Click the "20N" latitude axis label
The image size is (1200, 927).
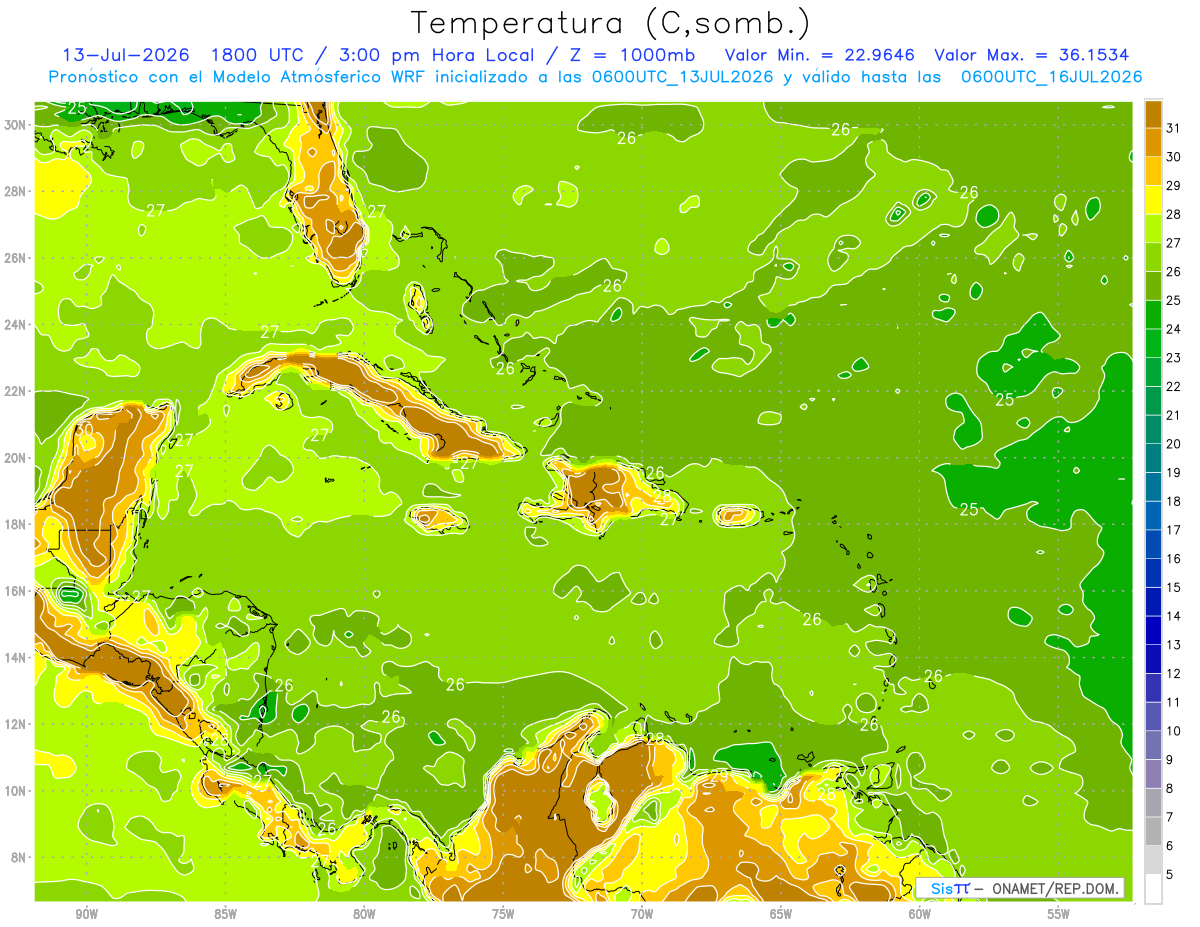pyautogui.click(x=16, y=458)
